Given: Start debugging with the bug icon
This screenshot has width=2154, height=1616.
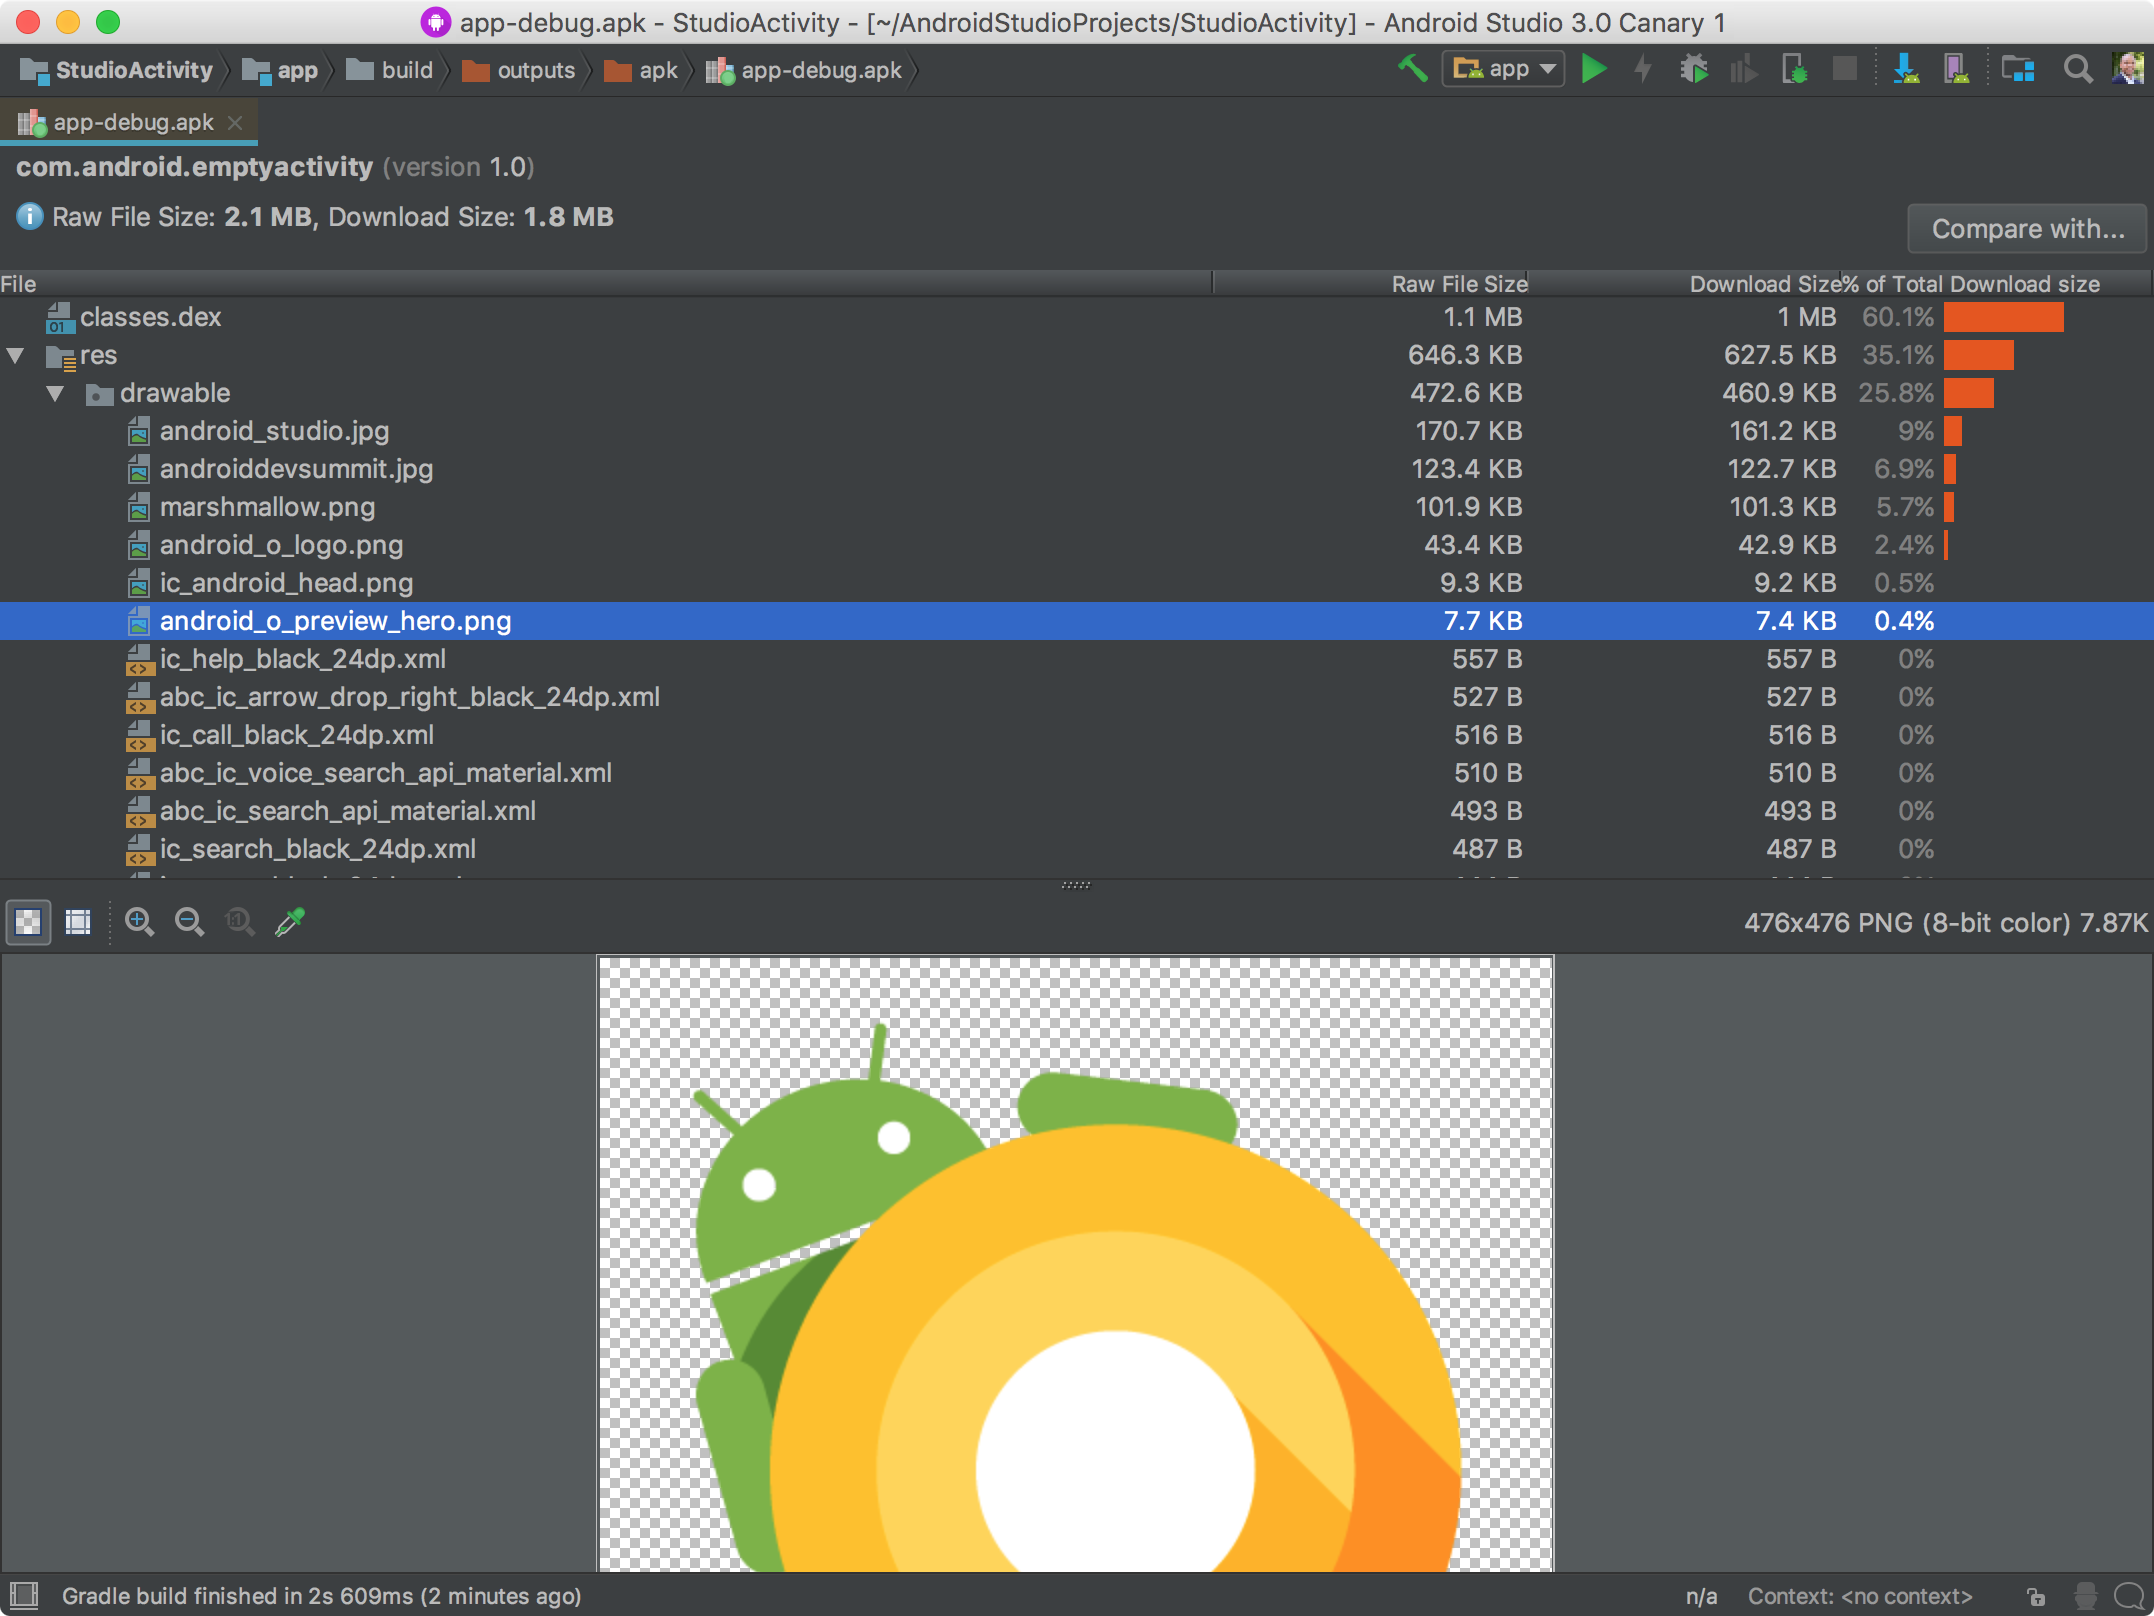Looking at the screenshot, I should [x=1693, y=69].
